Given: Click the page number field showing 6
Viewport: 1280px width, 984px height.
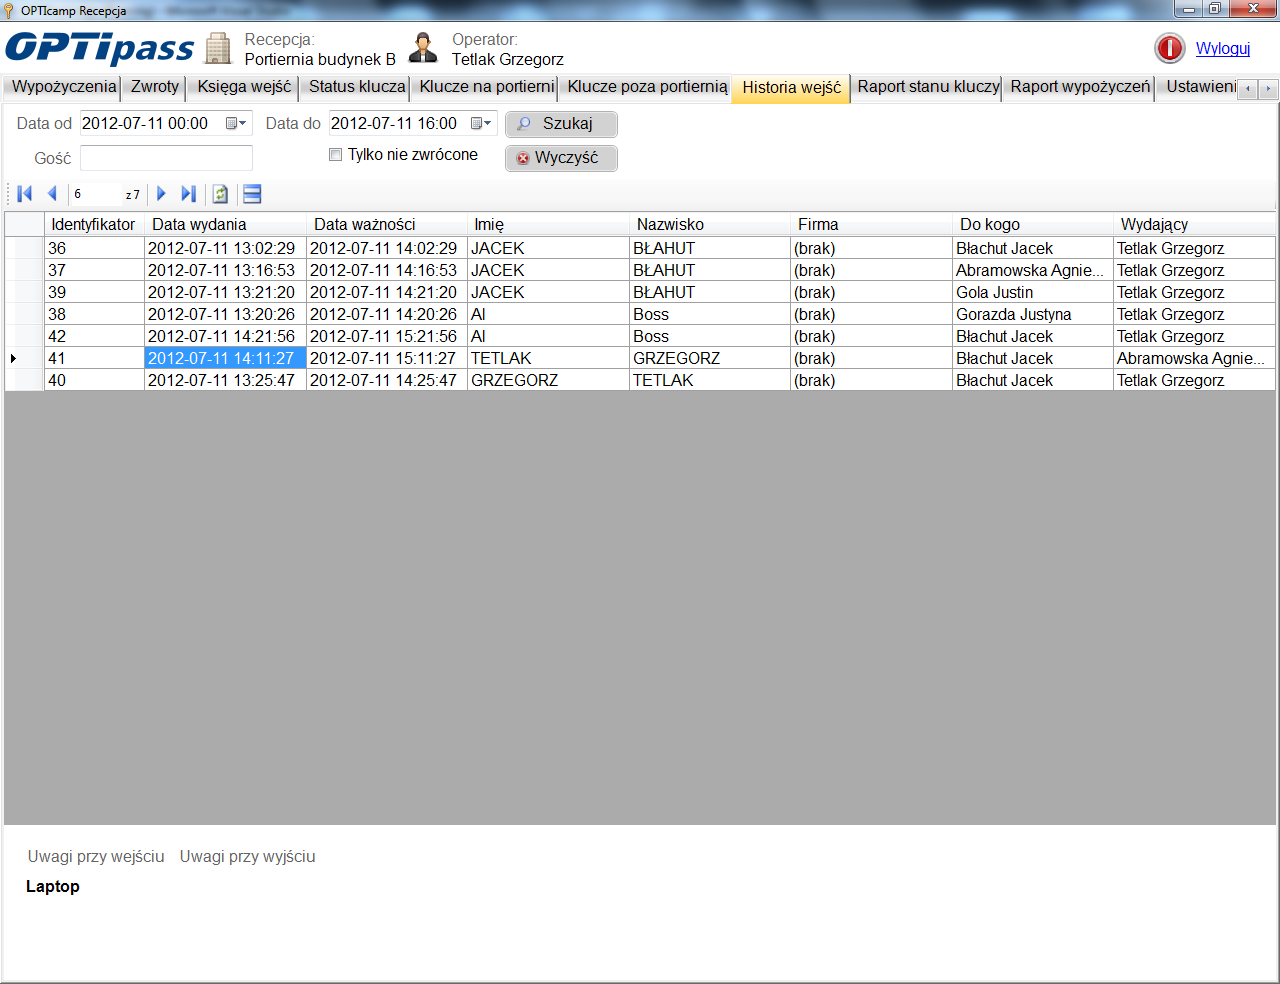Looking at the screenshot, I should coord(96,194).
